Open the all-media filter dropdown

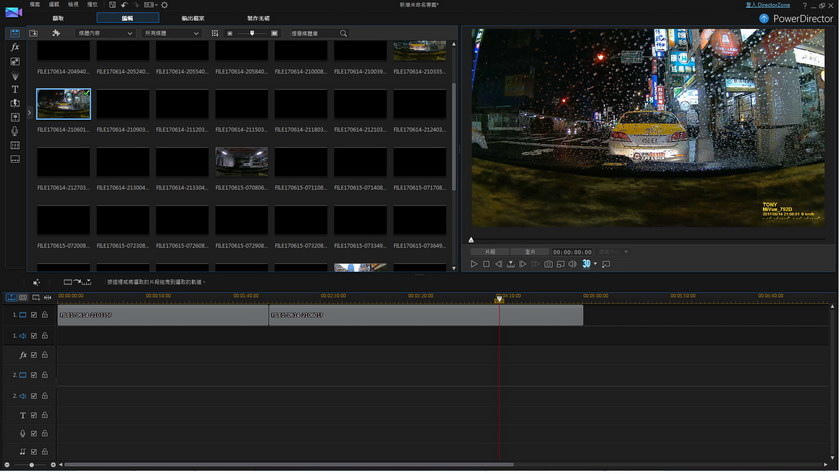tap(172, 33)
